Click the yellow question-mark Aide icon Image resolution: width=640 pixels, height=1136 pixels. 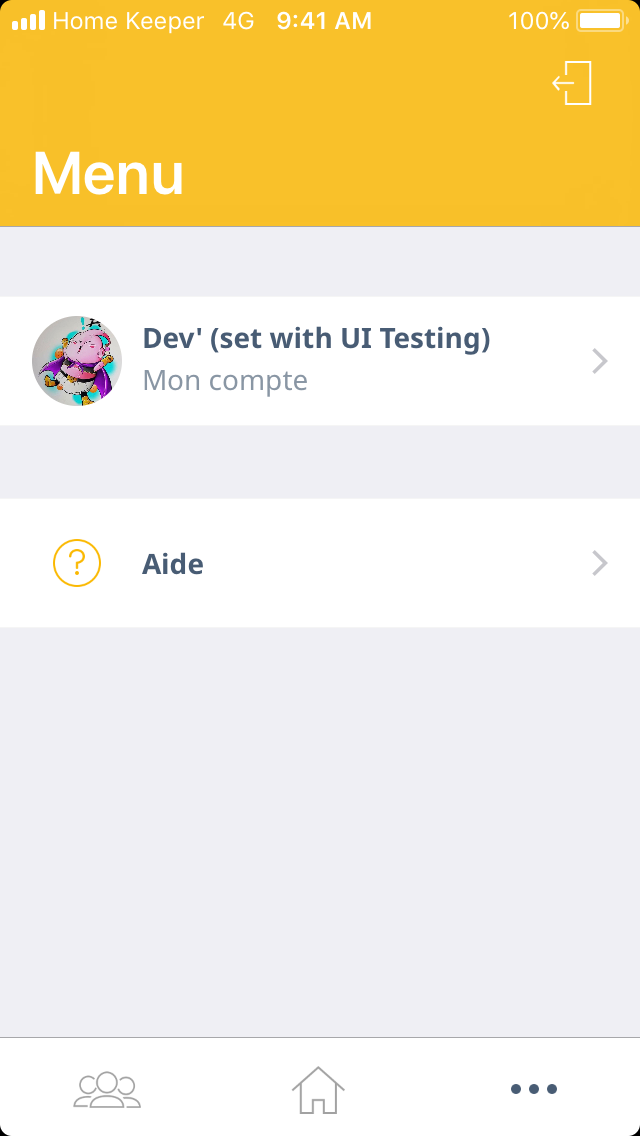77,563
